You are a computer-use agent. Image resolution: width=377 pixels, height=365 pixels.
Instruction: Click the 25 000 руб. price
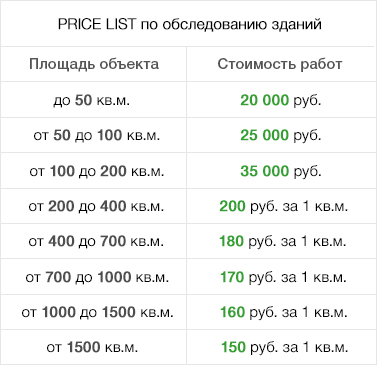pos(281,135)
